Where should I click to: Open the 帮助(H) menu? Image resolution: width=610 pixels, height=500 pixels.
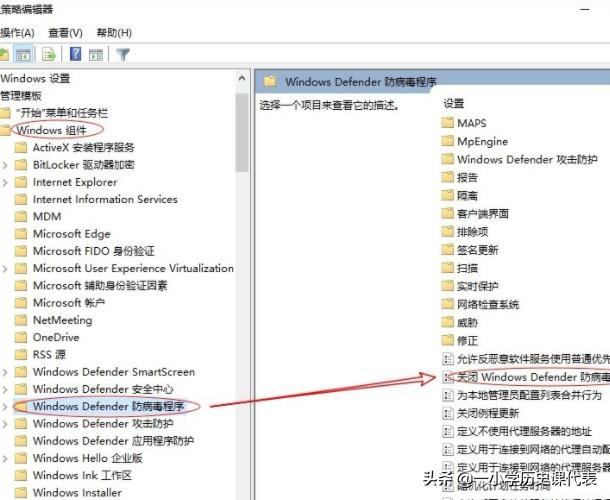(112, 32)
